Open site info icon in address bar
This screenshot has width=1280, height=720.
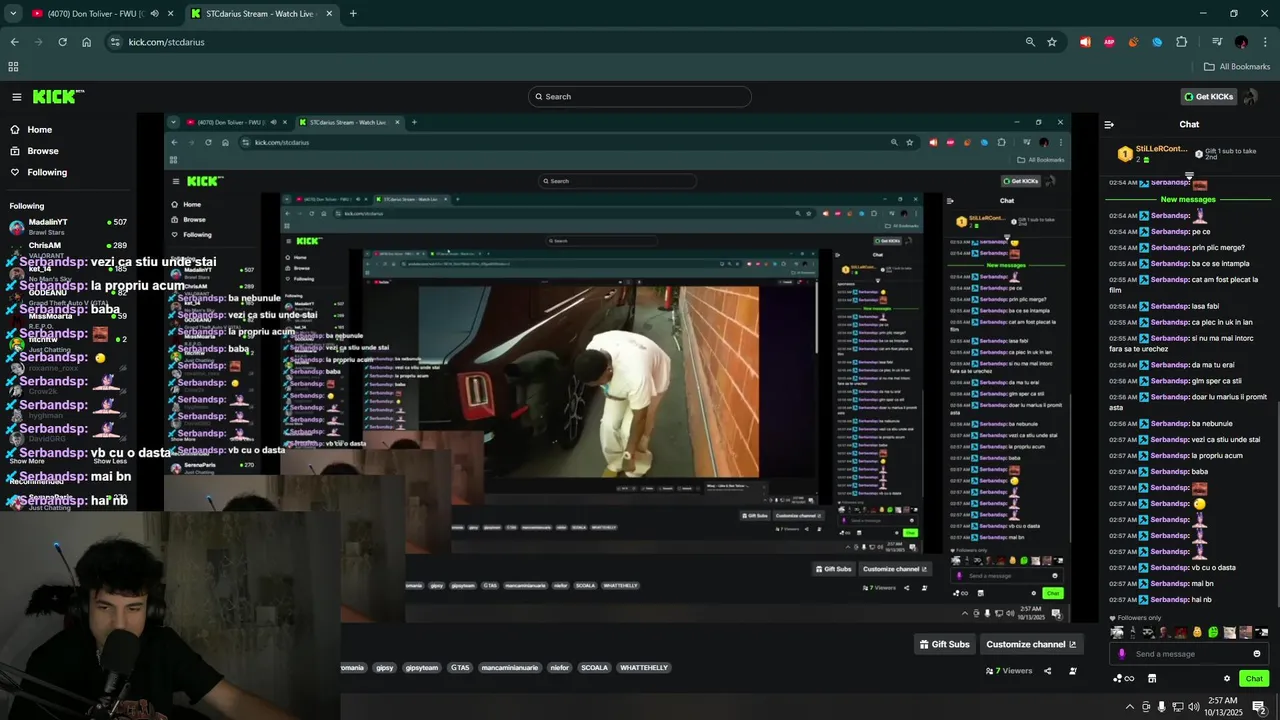click(x=115, y=42)
